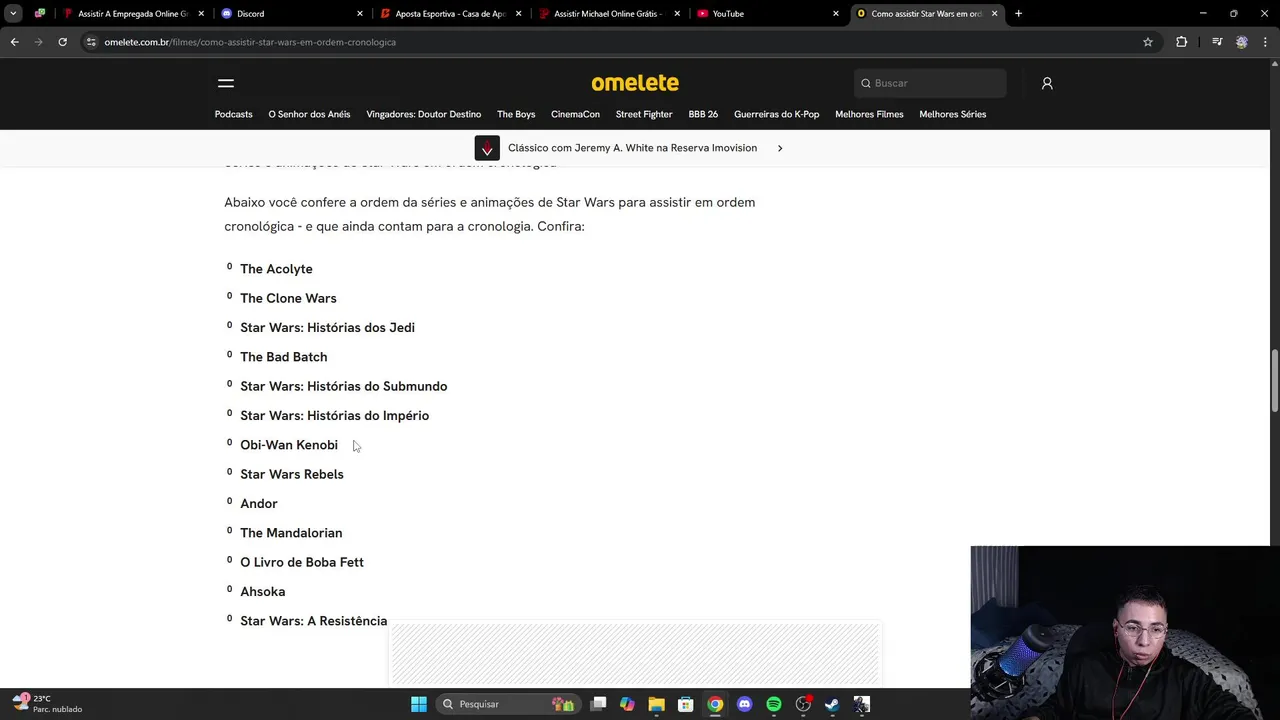
Task: Switch to Assistir A Empregada tab
Action: 132,14
